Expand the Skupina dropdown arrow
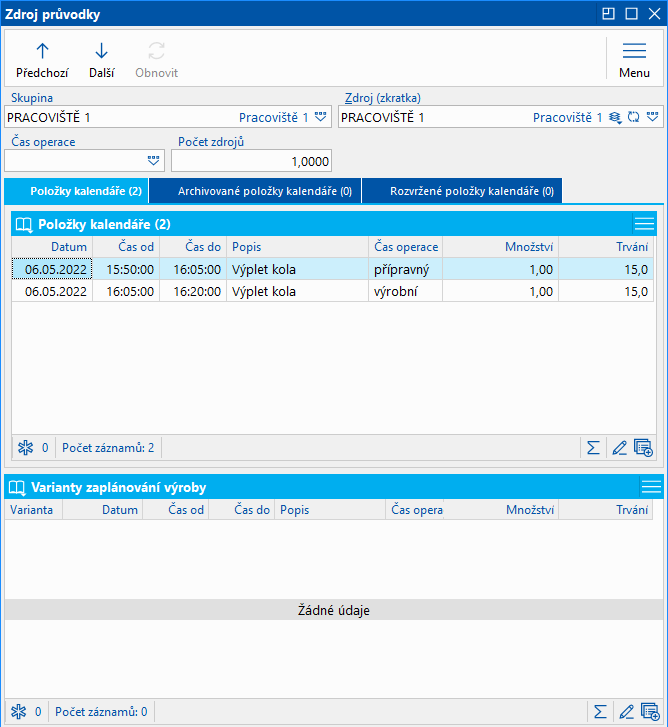This screenshot has height=727, width=668. click(x=321, y=117)
